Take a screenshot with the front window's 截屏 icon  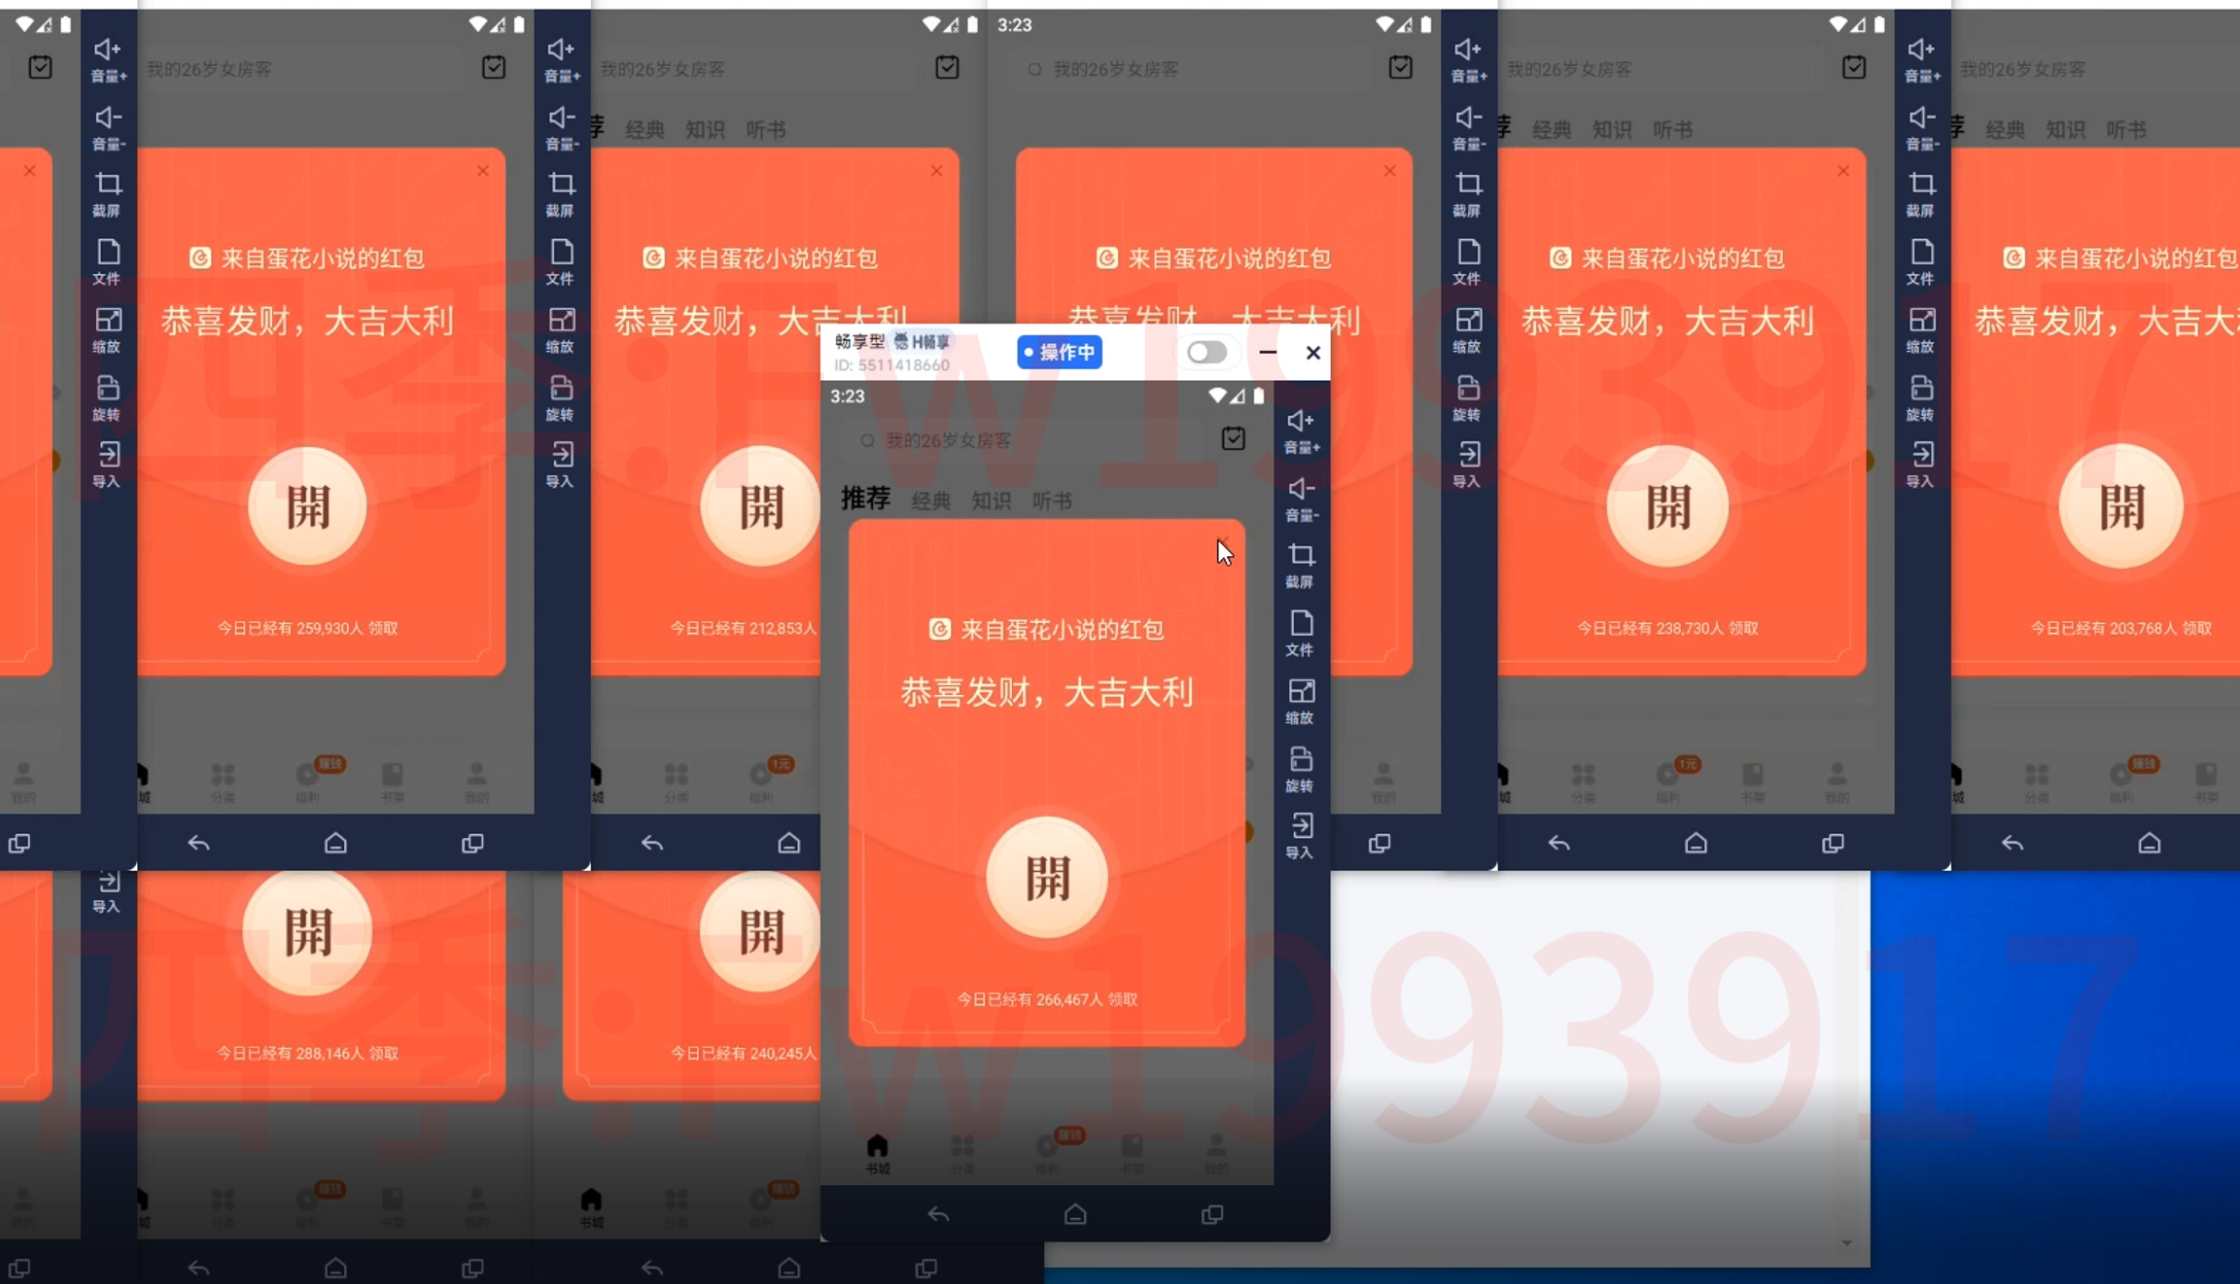pos(1301,566)
